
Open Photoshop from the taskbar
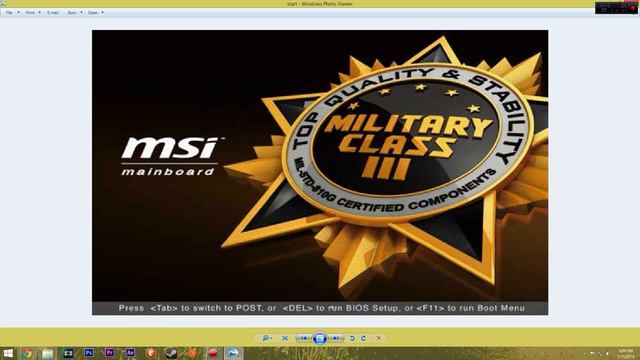tap(89, 353)
